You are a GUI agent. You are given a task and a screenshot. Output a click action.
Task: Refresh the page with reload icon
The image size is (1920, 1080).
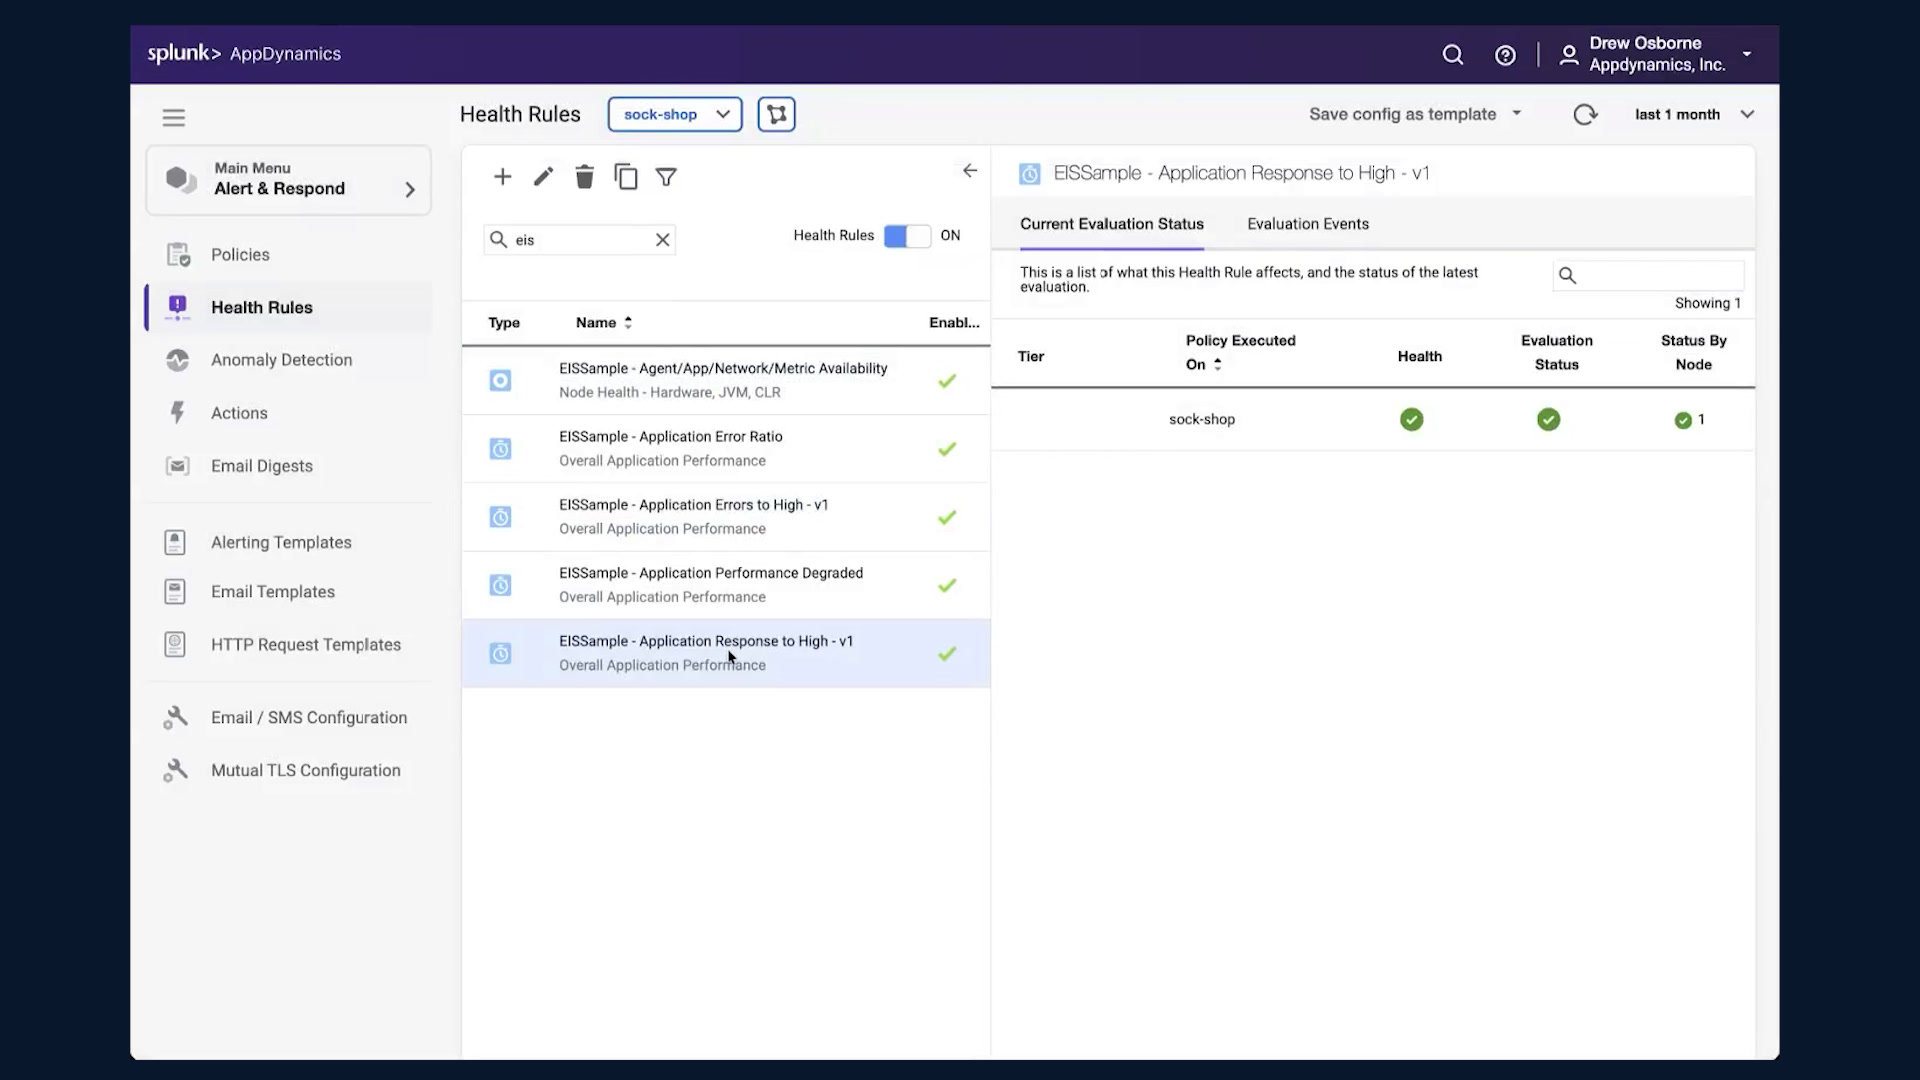tap(1585, 114)
